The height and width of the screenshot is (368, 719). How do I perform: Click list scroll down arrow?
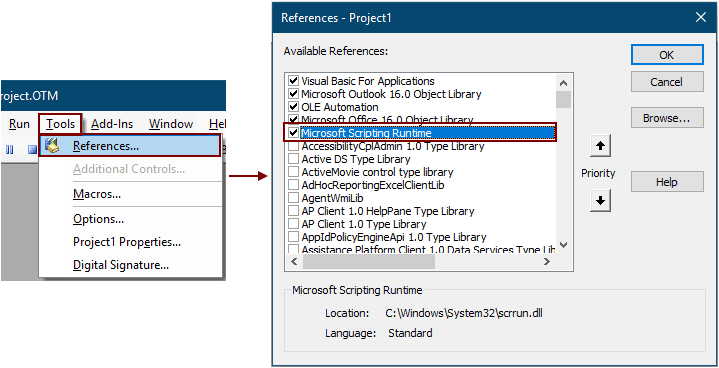click(x=564, y=245)
